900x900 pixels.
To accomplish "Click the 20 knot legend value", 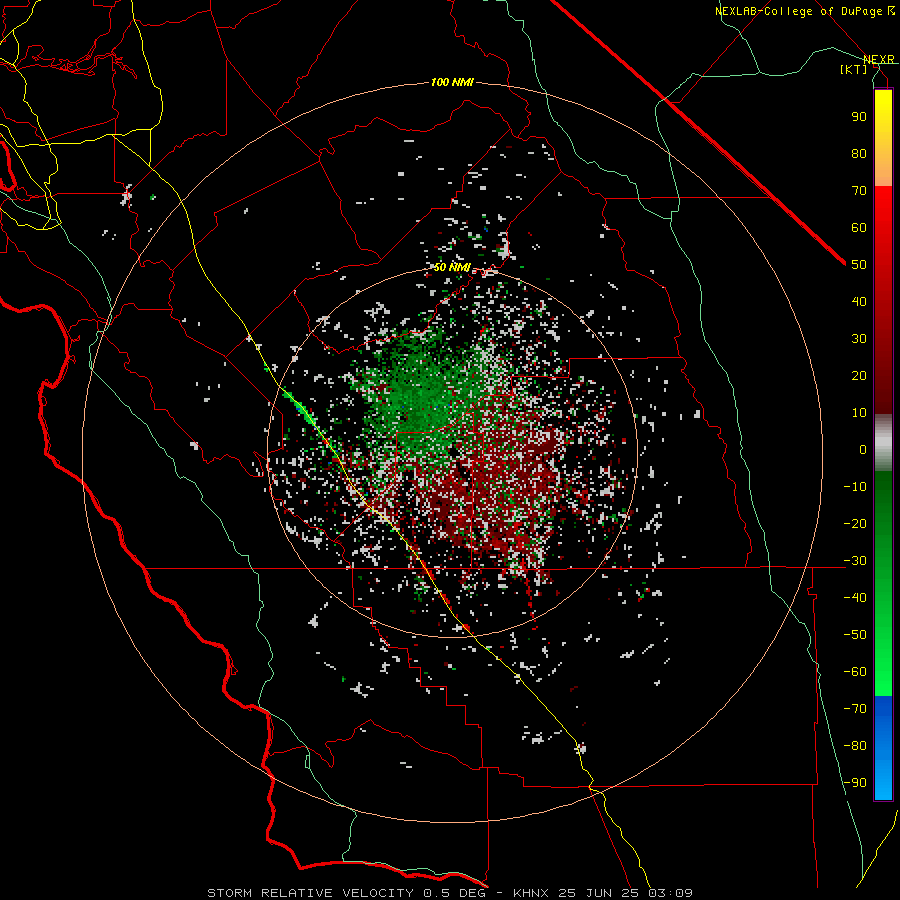I will [859, 375].
